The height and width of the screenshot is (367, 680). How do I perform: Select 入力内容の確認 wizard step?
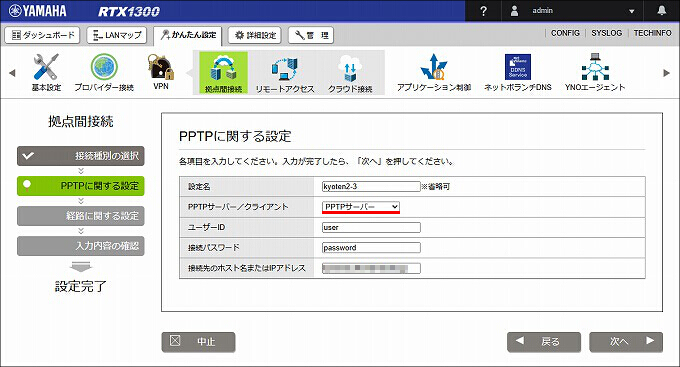point(81,246)
